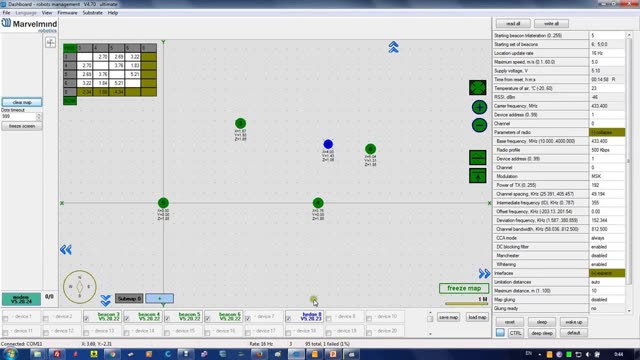The image size is (640, 360).
Task: Toggle the hedge 8 checkbox
Action: pos(288,319)
